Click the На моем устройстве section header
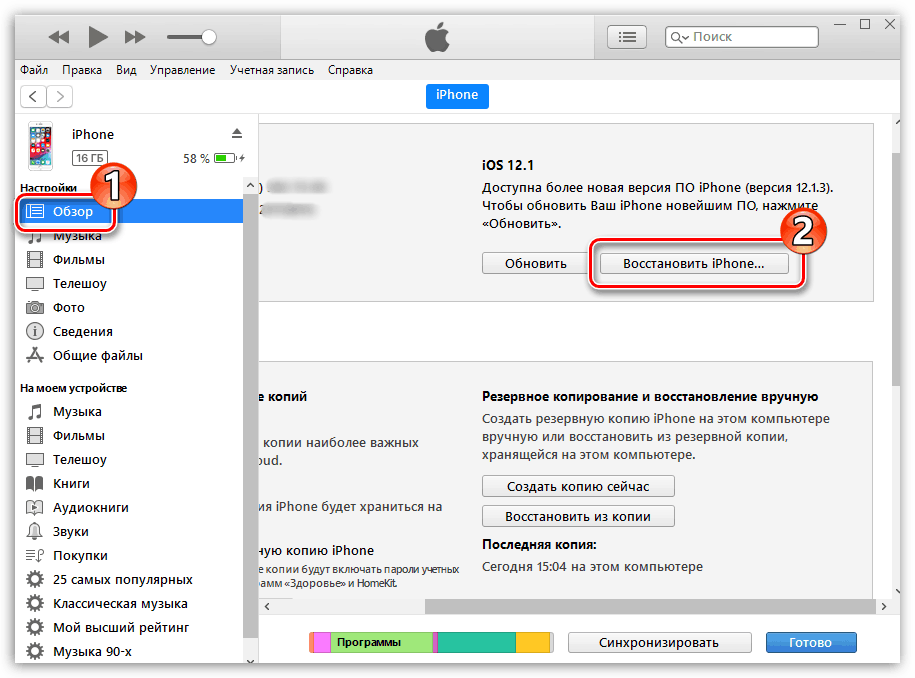The image size is (915, 678). (74, 388)
